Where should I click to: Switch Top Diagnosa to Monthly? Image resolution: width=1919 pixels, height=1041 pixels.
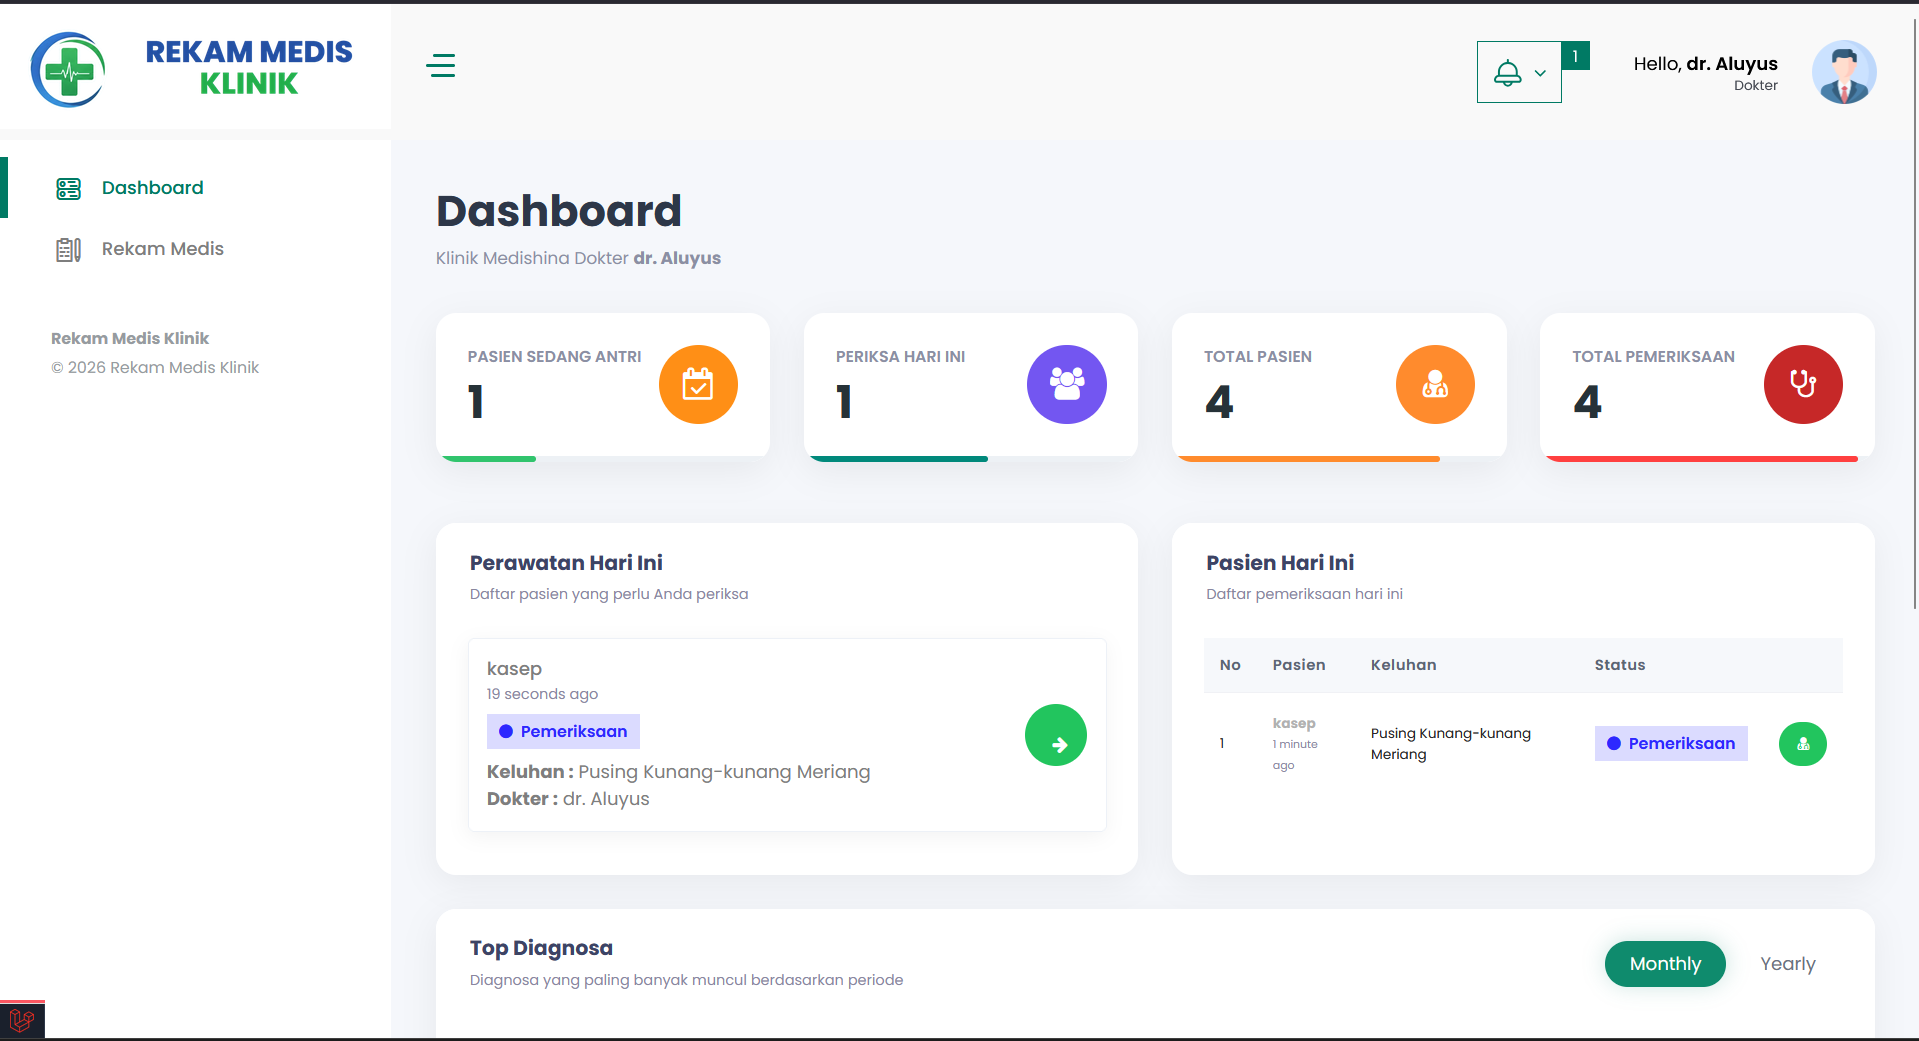[x=1665, y=964]
